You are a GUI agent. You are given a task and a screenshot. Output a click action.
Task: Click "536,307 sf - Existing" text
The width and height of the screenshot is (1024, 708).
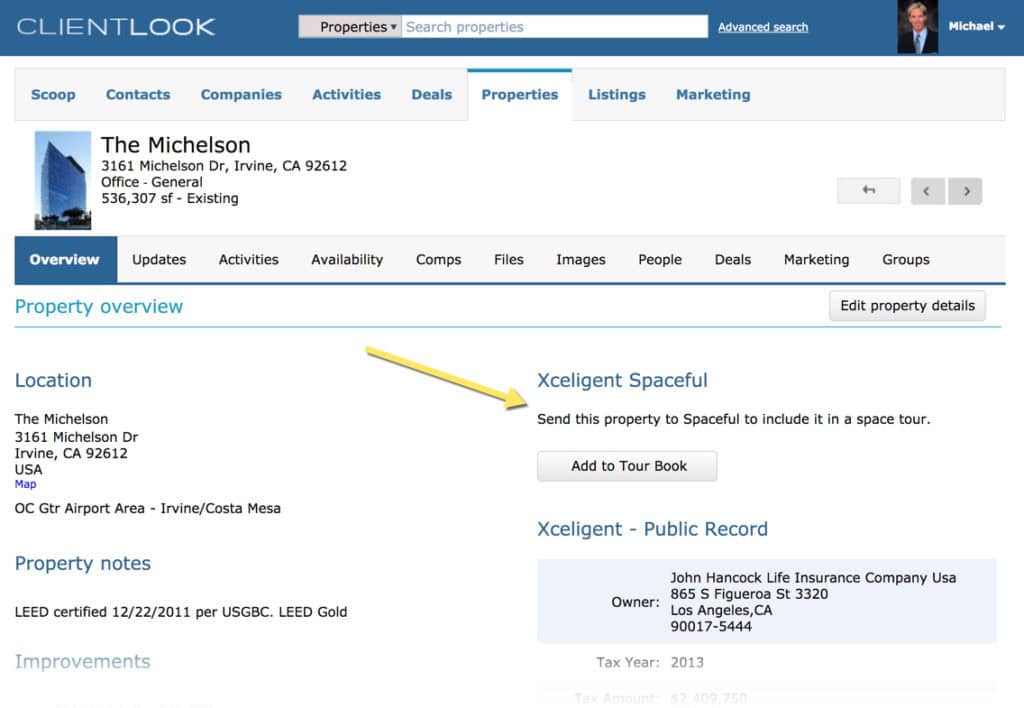[x=170, y=199]
